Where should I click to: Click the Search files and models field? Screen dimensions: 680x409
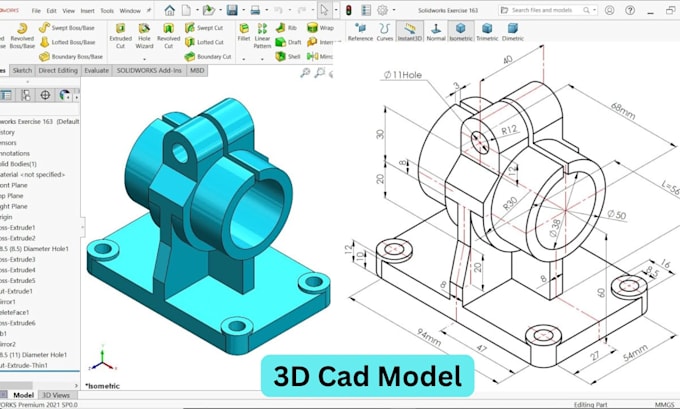click(x=548, y=10)
